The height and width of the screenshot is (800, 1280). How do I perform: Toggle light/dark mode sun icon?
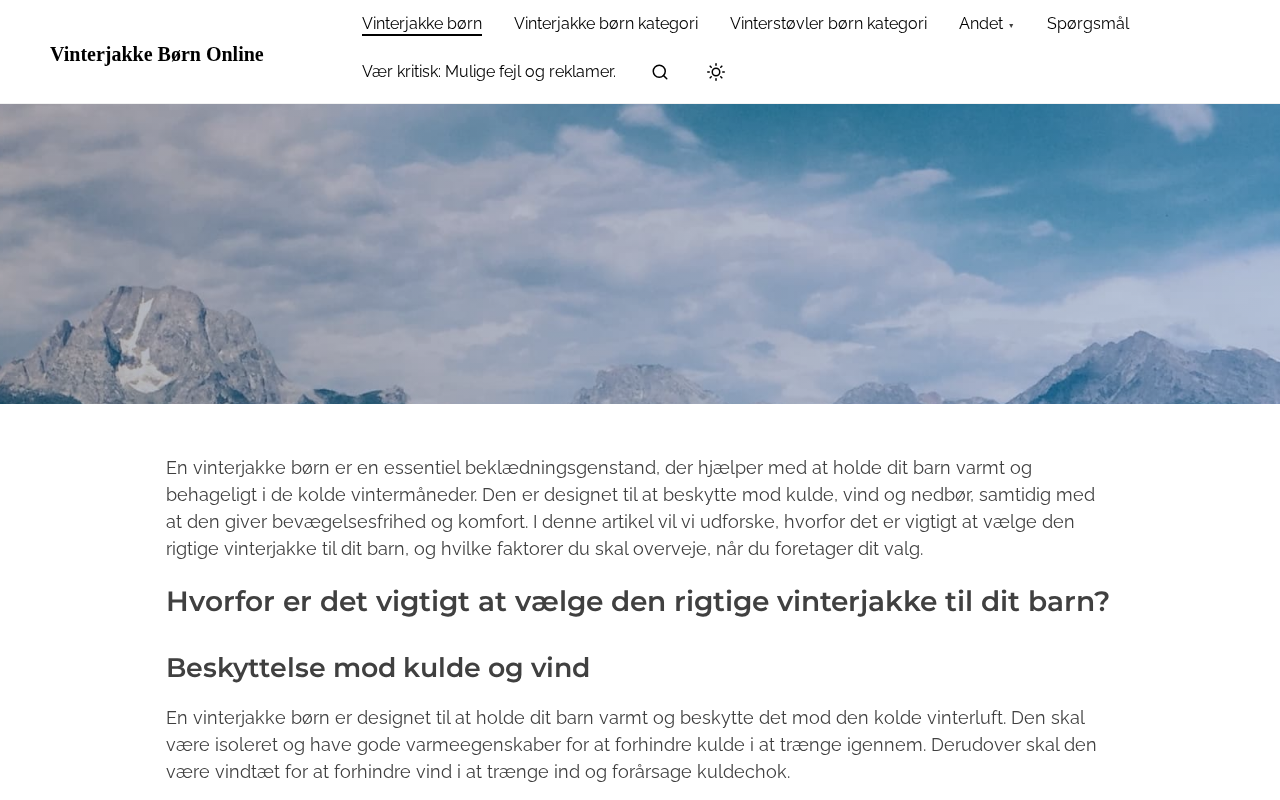(x=716, y=72)
